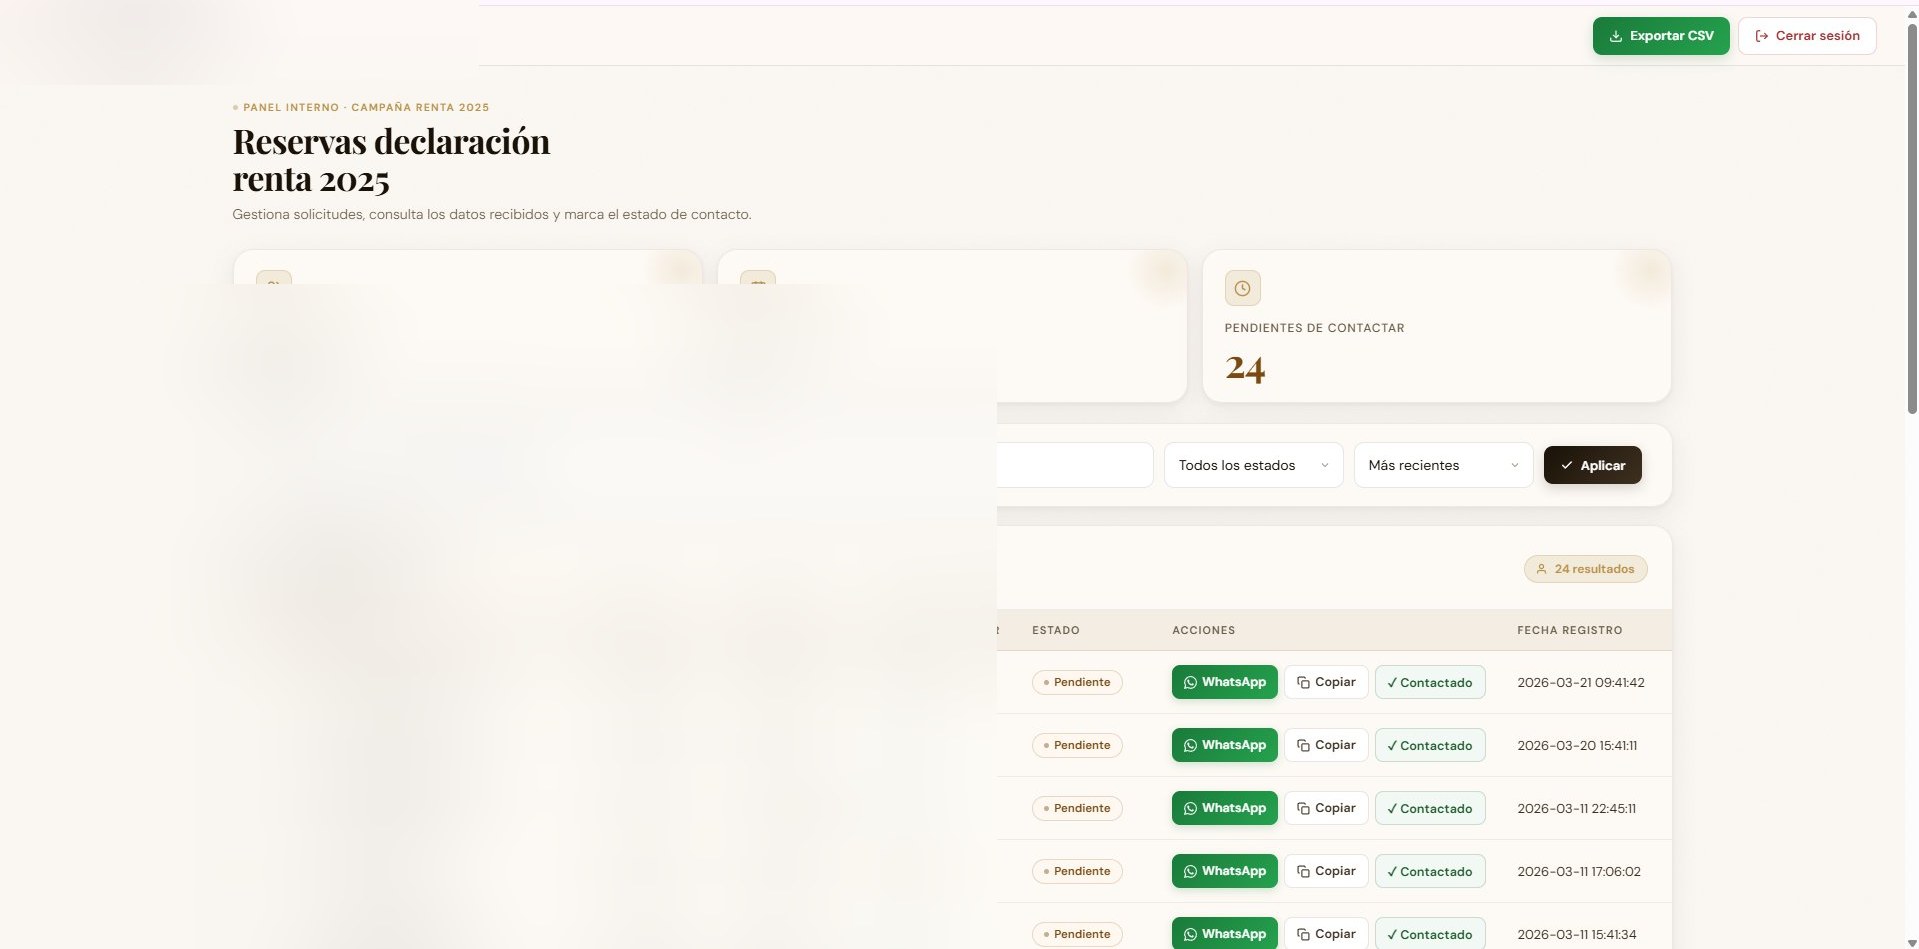Click the clock icon in Pendientes card
This screenshot has height=949, width=1919.
point(1242,288)
